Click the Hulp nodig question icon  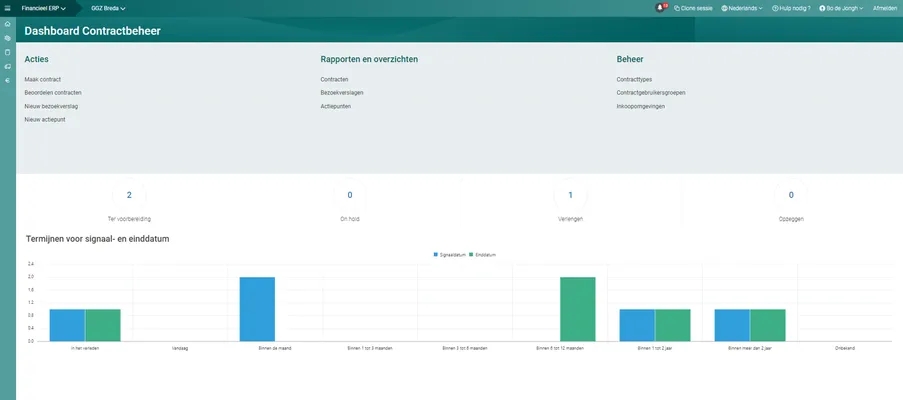point(775,8)
